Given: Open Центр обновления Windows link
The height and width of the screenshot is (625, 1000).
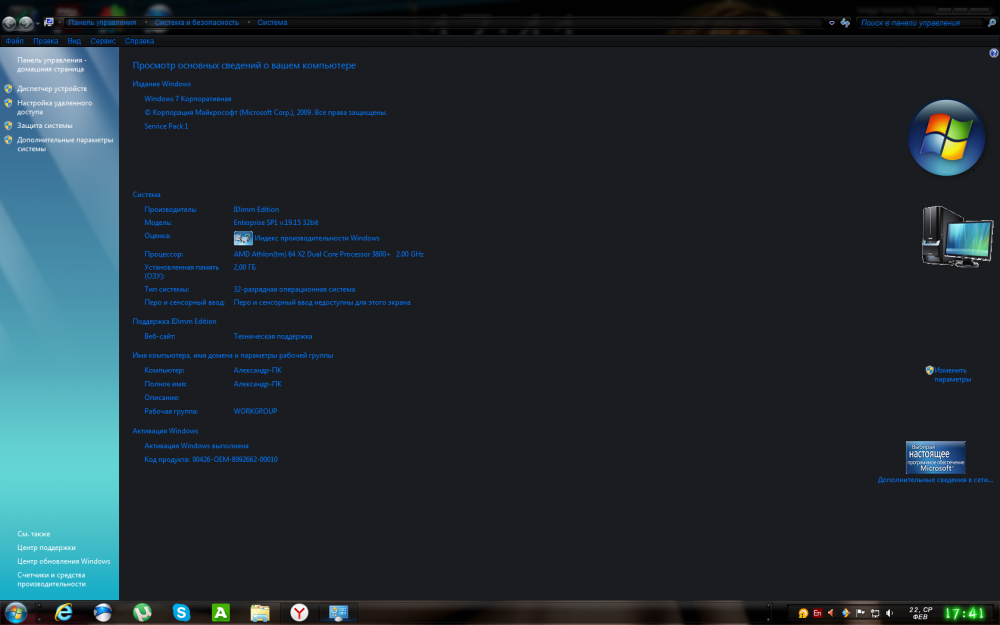Looking at the screenshot, I should click(x=64, y=561).
